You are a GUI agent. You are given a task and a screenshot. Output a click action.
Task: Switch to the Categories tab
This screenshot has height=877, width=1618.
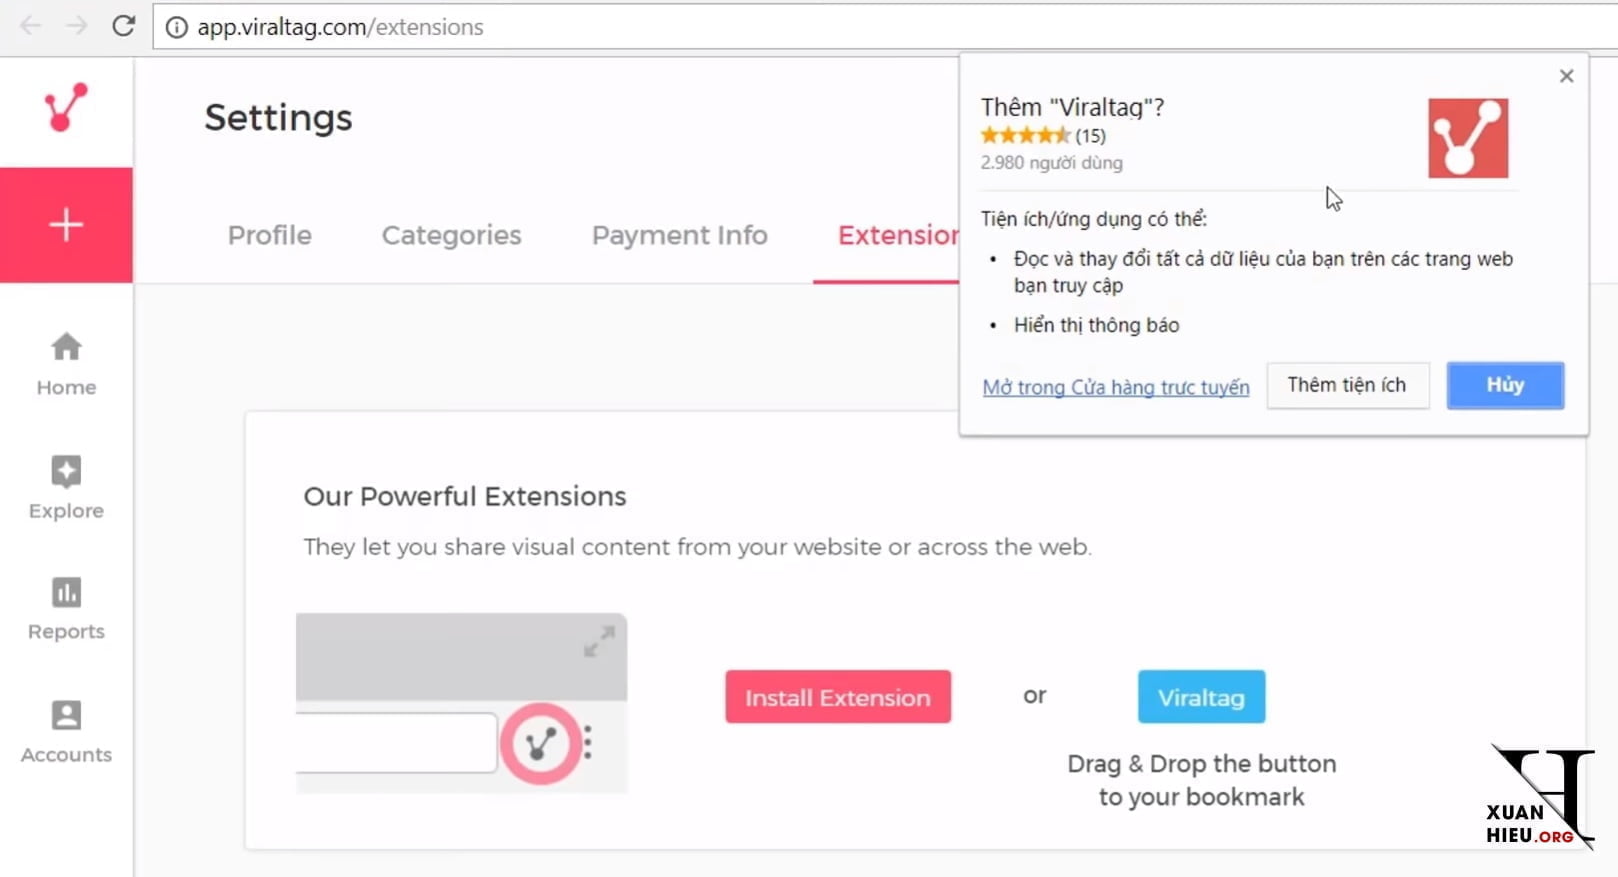click(x=451, y=235)
